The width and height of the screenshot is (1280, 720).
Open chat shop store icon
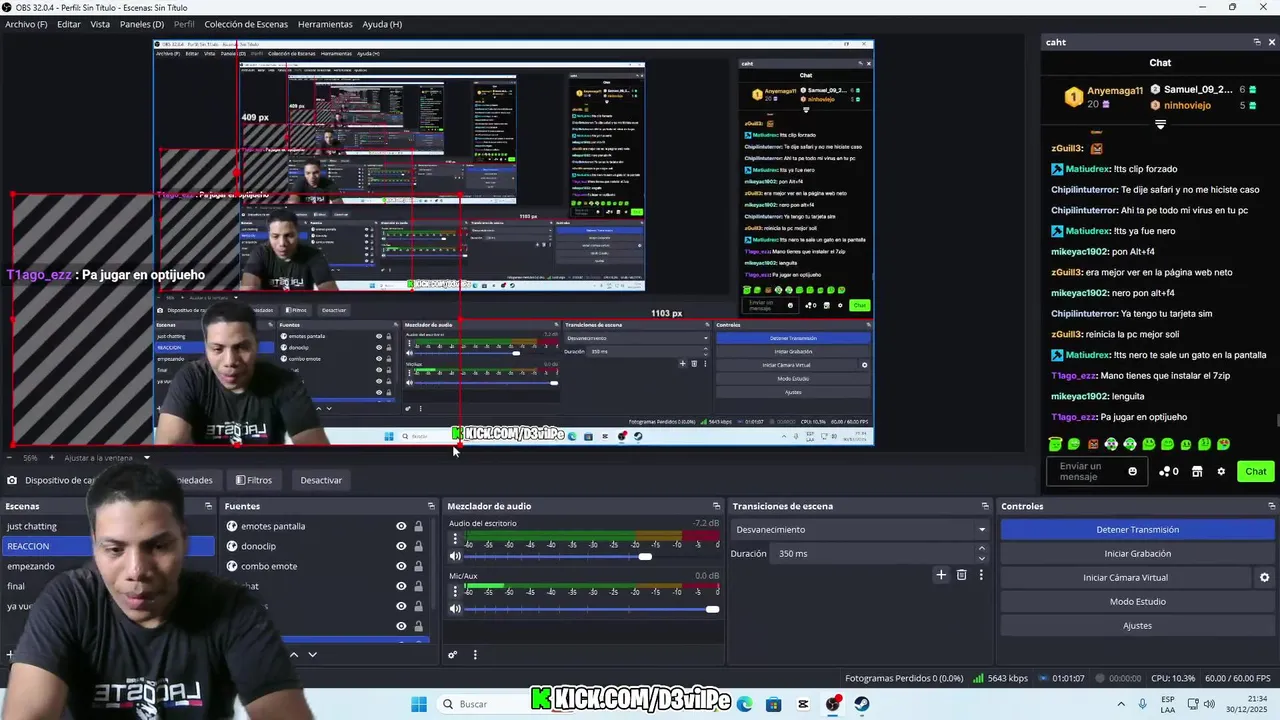[1197, 471]
